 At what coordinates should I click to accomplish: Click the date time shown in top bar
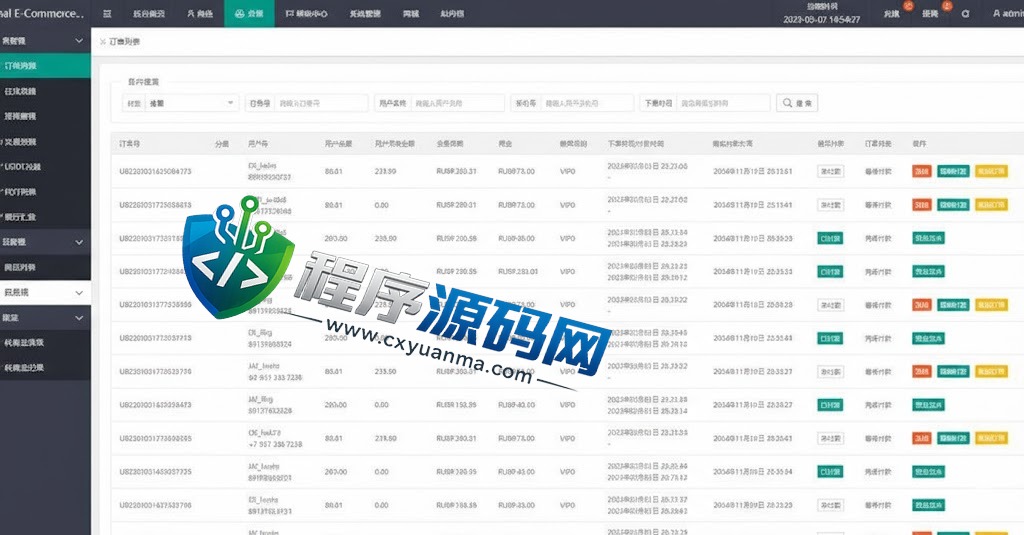[x=822, y=20]
